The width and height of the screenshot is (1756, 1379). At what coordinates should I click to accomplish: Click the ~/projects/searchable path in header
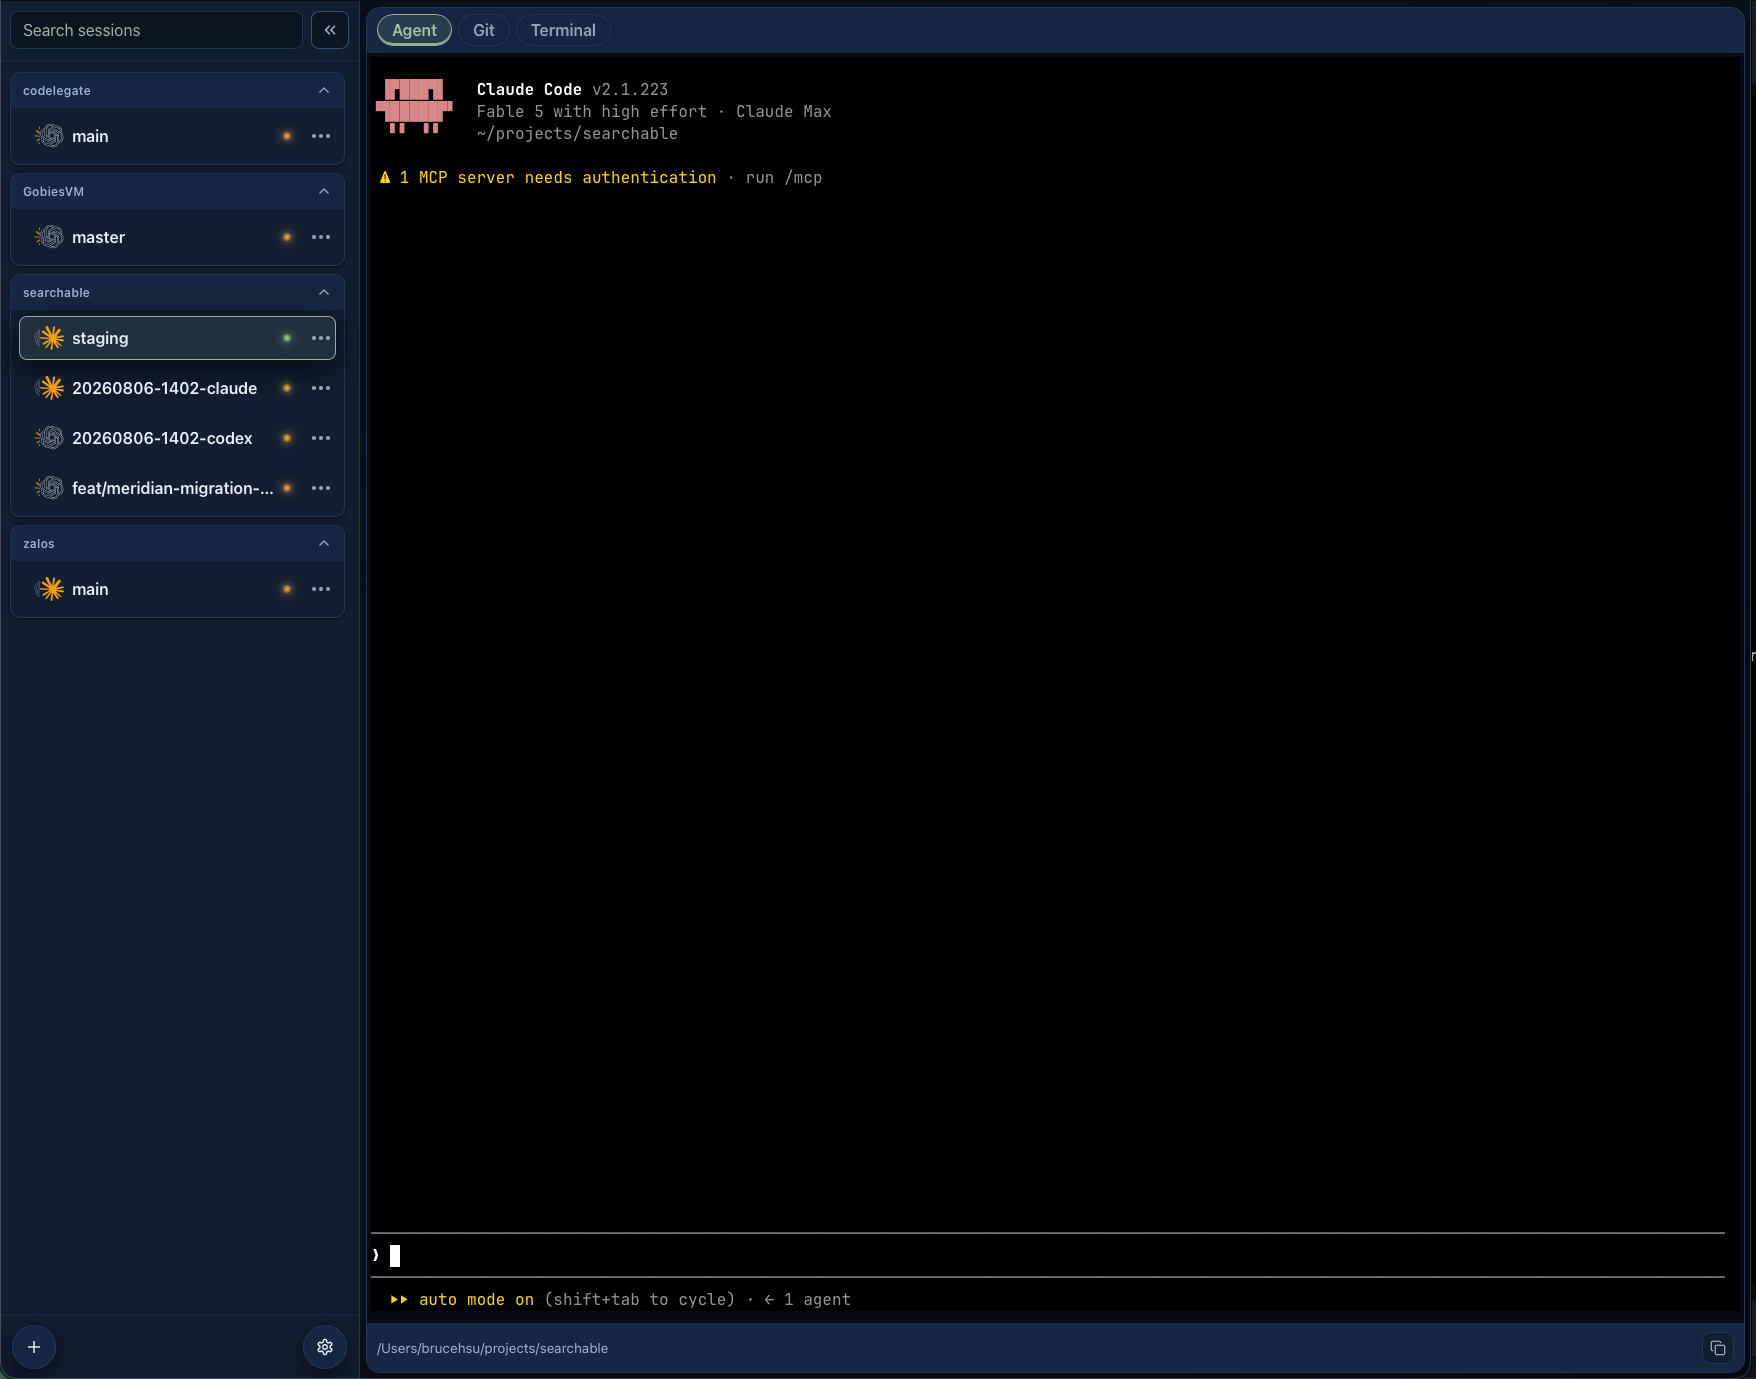(x=577, y=133)
